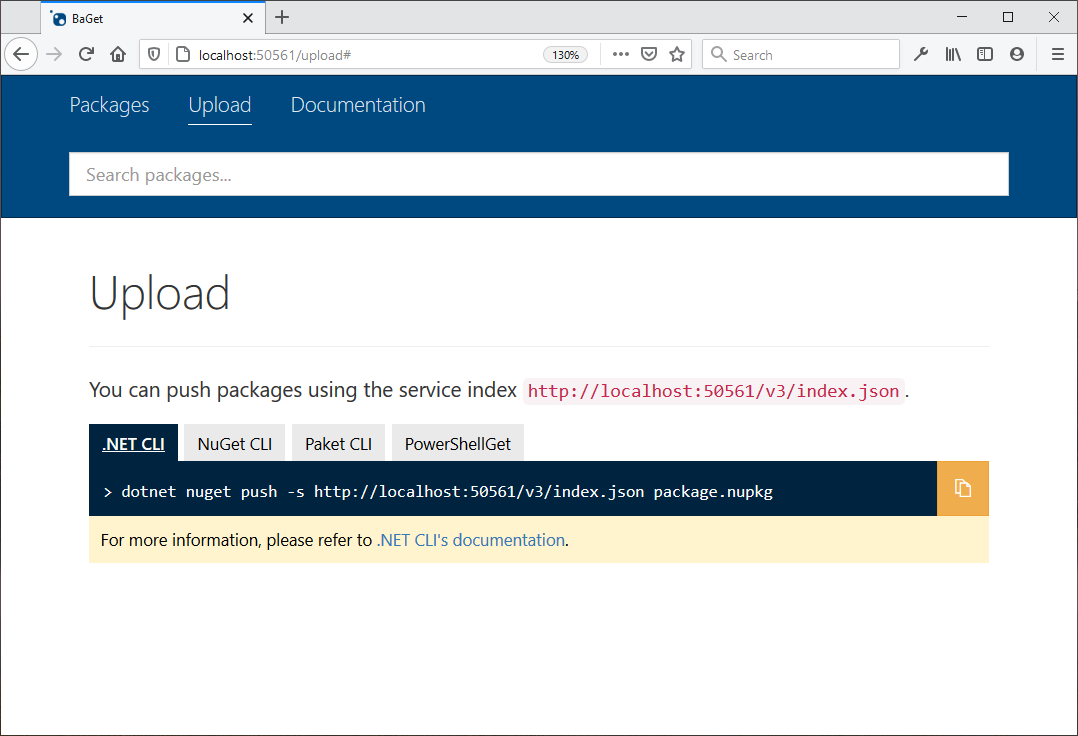Image resolution: width=1078 pixels, height=736 pixels.
Task: Select the .NET CLI tab
Action: coord(133,443)
